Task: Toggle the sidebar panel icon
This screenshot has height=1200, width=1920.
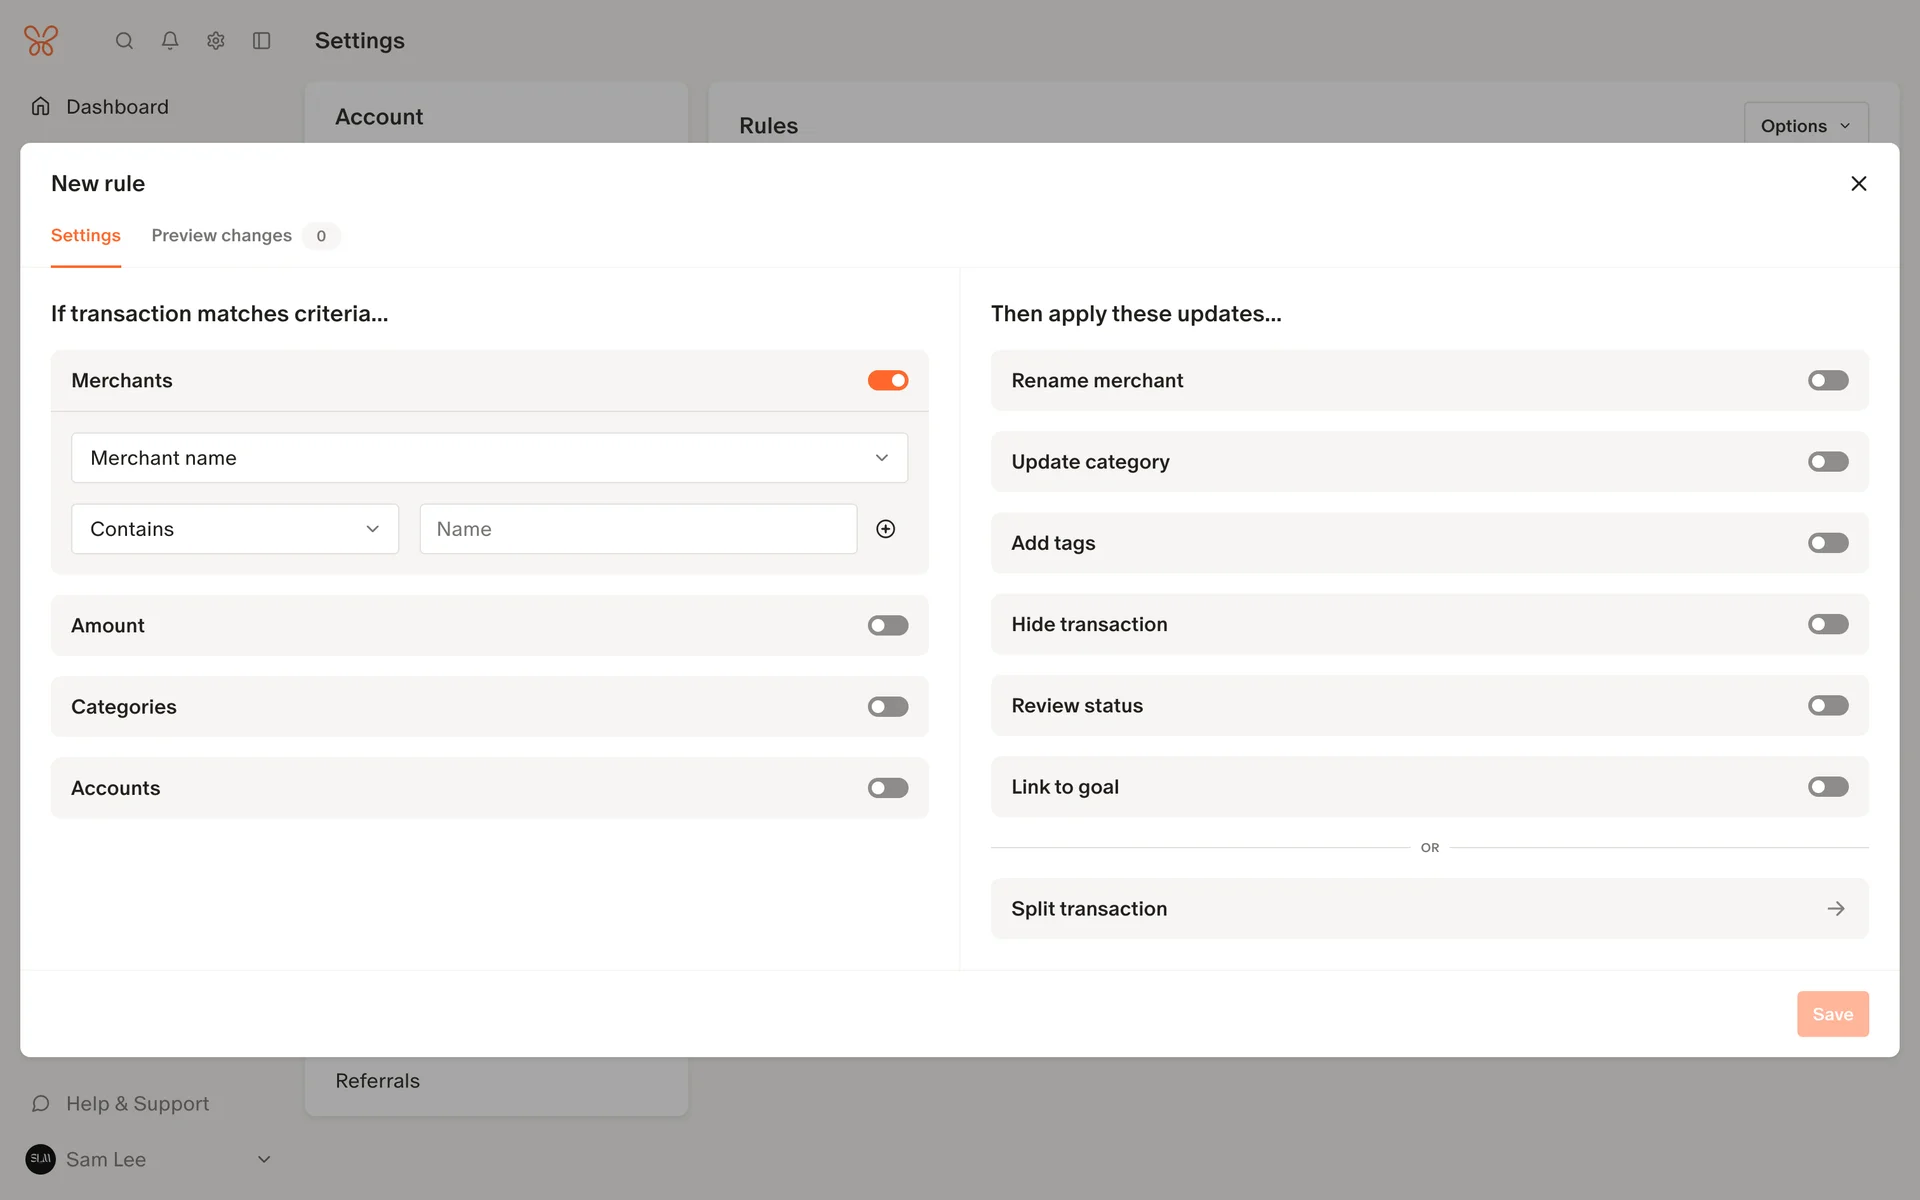Action: [262, 41]
